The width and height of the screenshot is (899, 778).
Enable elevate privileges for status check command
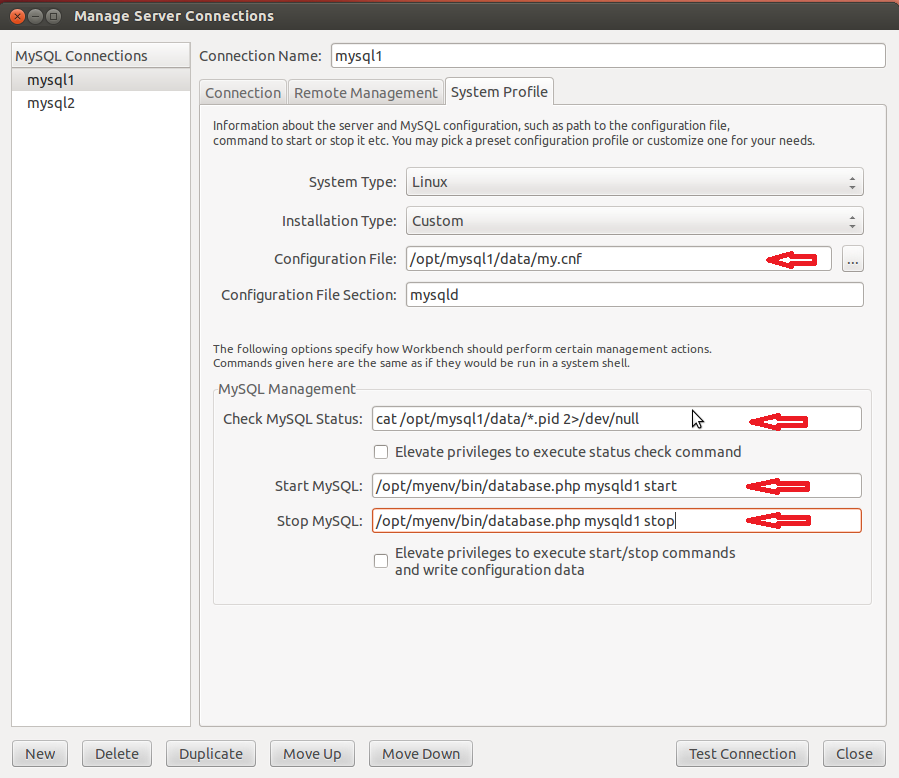point(381,452)
